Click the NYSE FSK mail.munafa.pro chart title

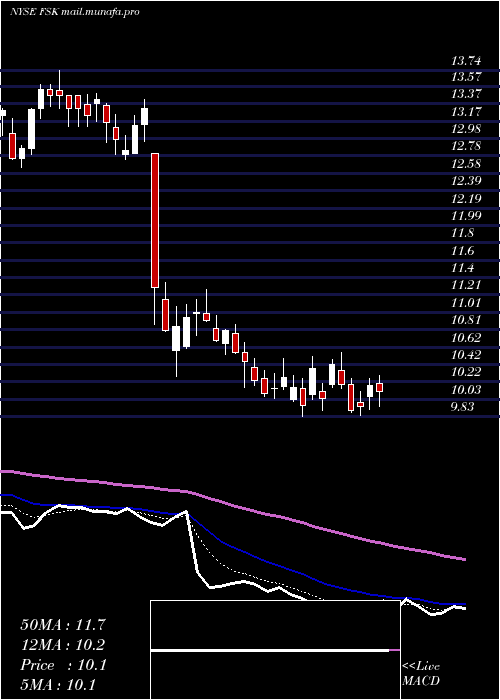coord(75,12)
